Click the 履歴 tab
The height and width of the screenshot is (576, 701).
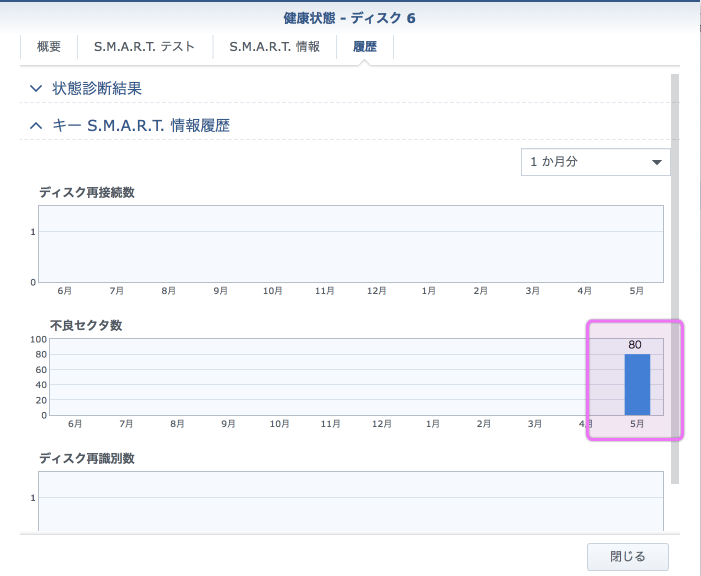tap(365, 47)
